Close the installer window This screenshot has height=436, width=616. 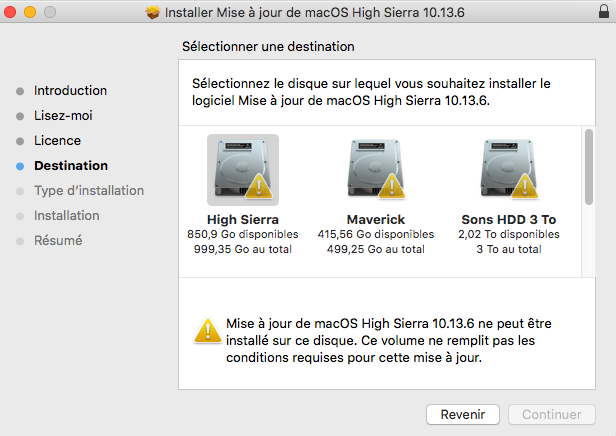click(x=12, y=13)
